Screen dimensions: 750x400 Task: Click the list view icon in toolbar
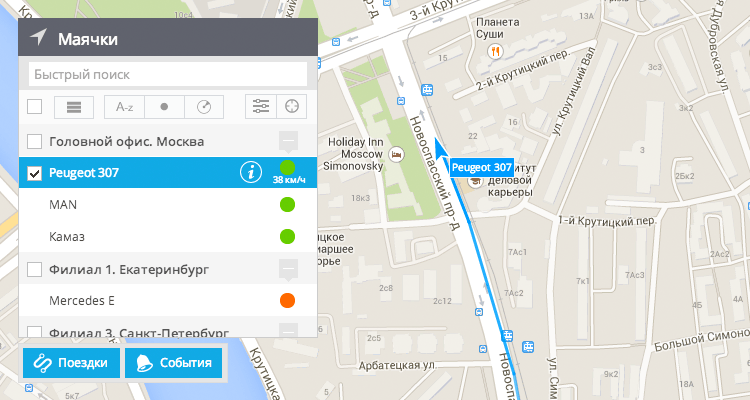(74, 107)
